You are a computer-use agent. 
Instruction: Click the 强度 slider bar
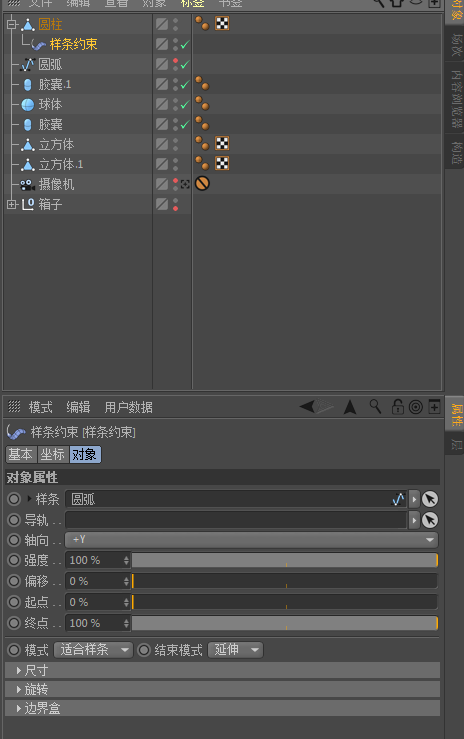pyautogui.click(x=285, y=560)
